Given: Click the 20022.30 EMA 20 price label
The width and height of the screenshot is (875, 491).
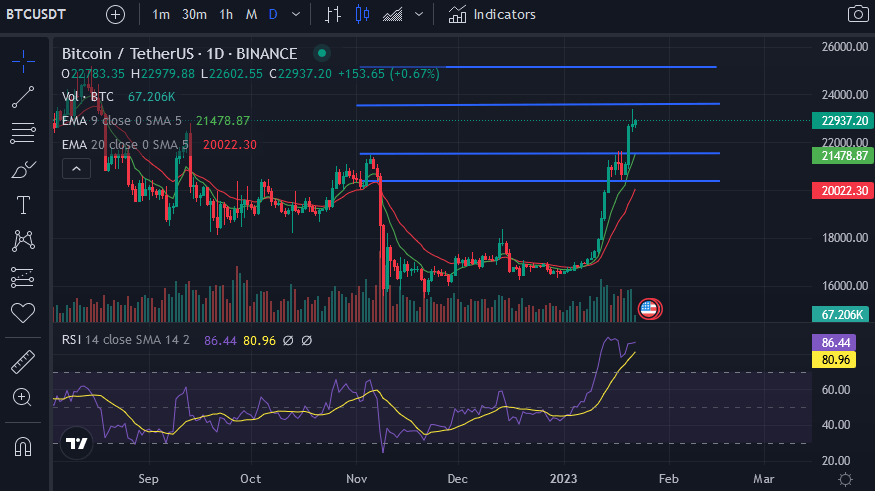Looking at the screenshot, I should pyautogui.click(x=843, y=191).
